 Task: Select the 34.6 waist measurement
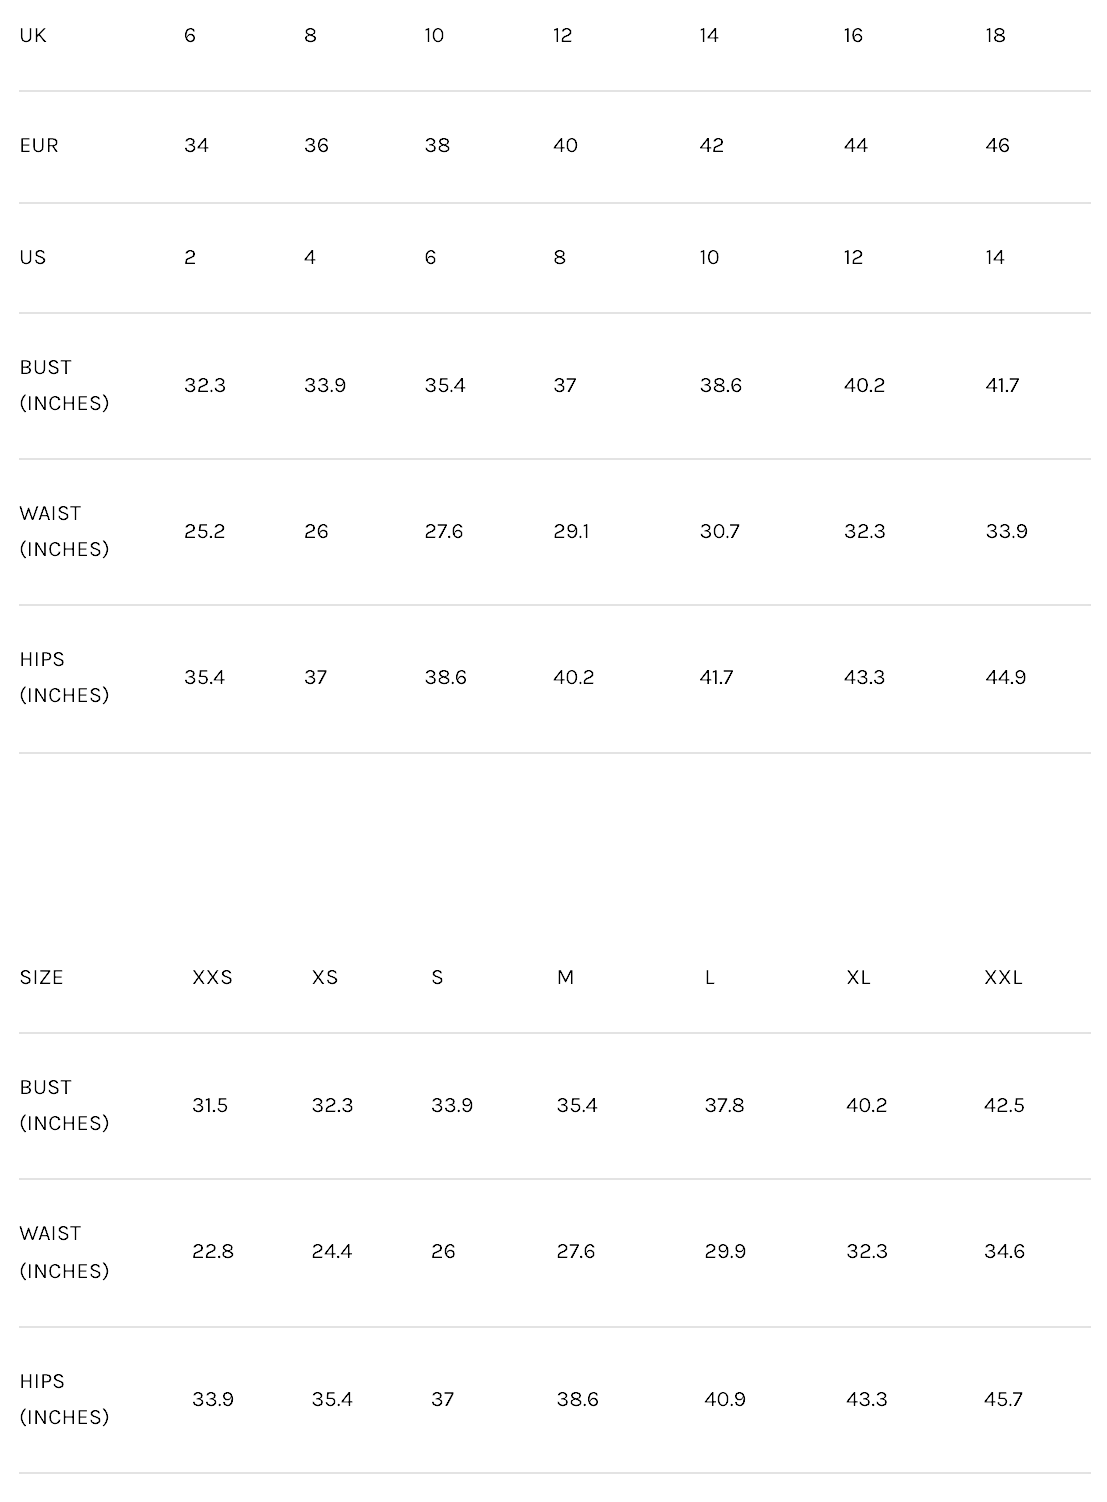1004,1252
